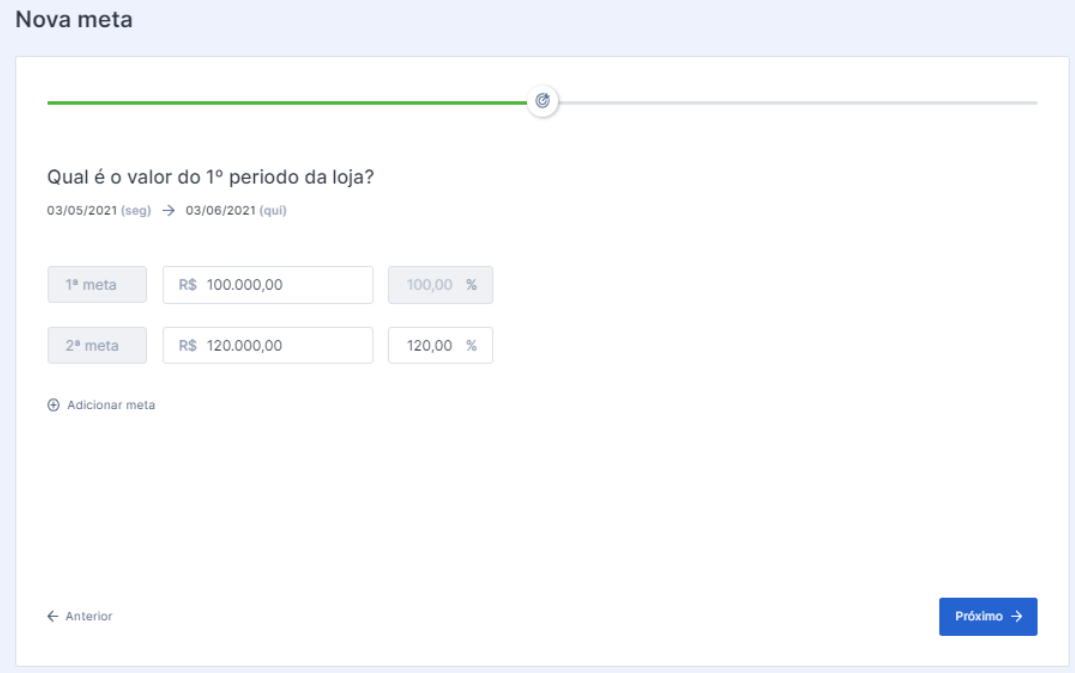Click the left arrow icon next to Anterior
The height and width of the screenshot is (673, 1075).
click(x=53, y=616)
